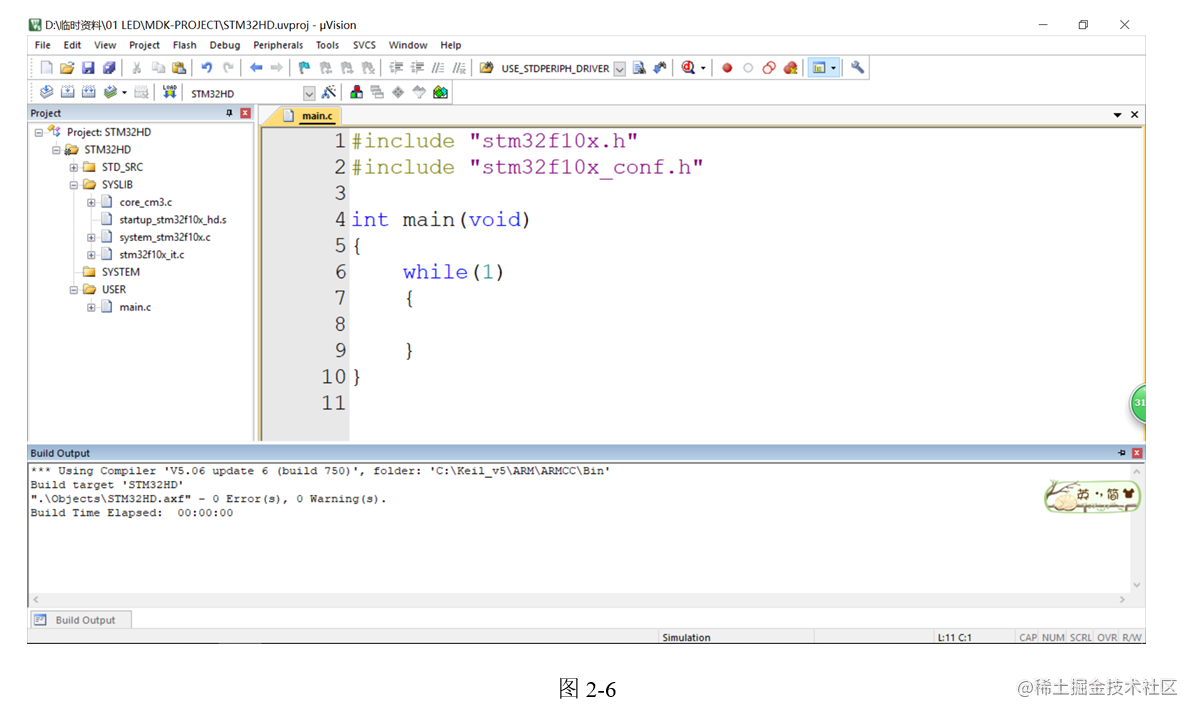Click the Build Output horizontal scrollbar
Viewport: 1198px width, 718px height.
pyautogui.click(x=578, y=600)
